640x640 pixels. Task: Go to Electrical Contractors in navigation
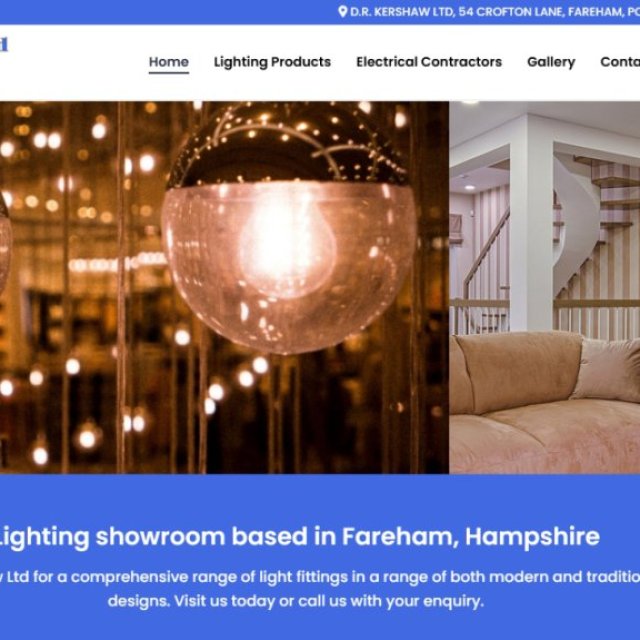(x=429, y=62)
